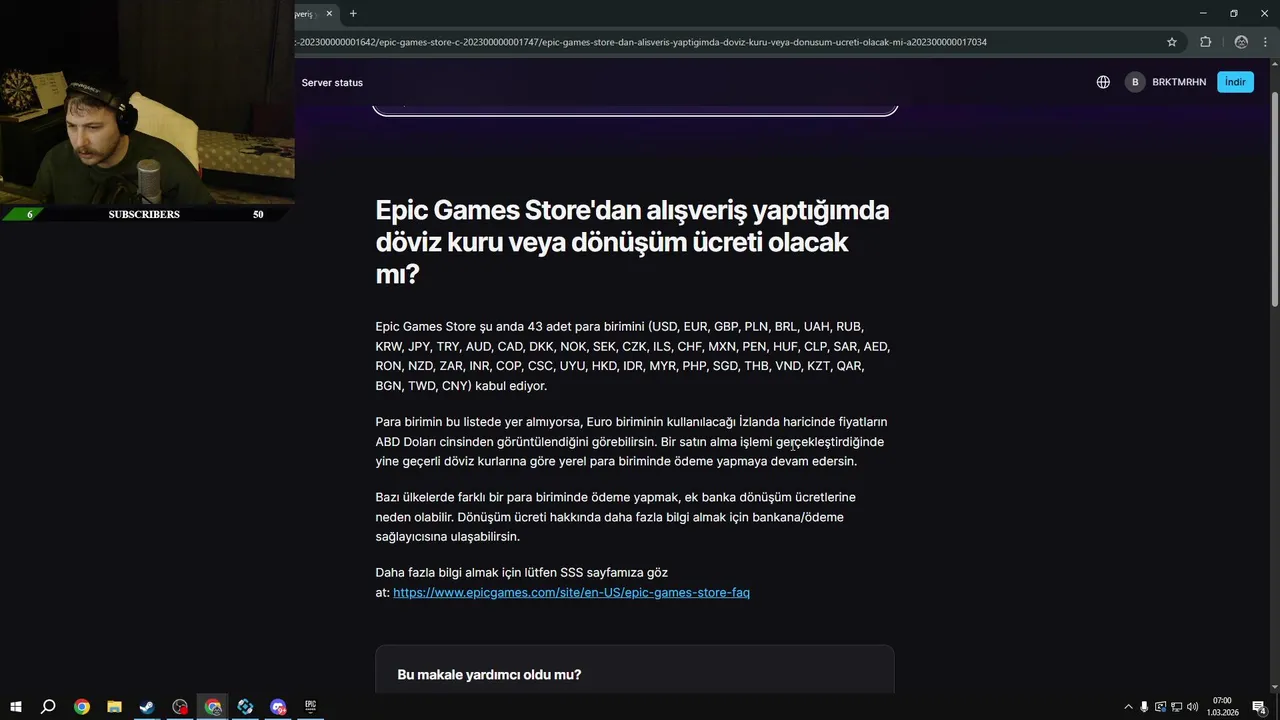Open Windows taskbar search
1280x720 pixels.
pos(48,707)
